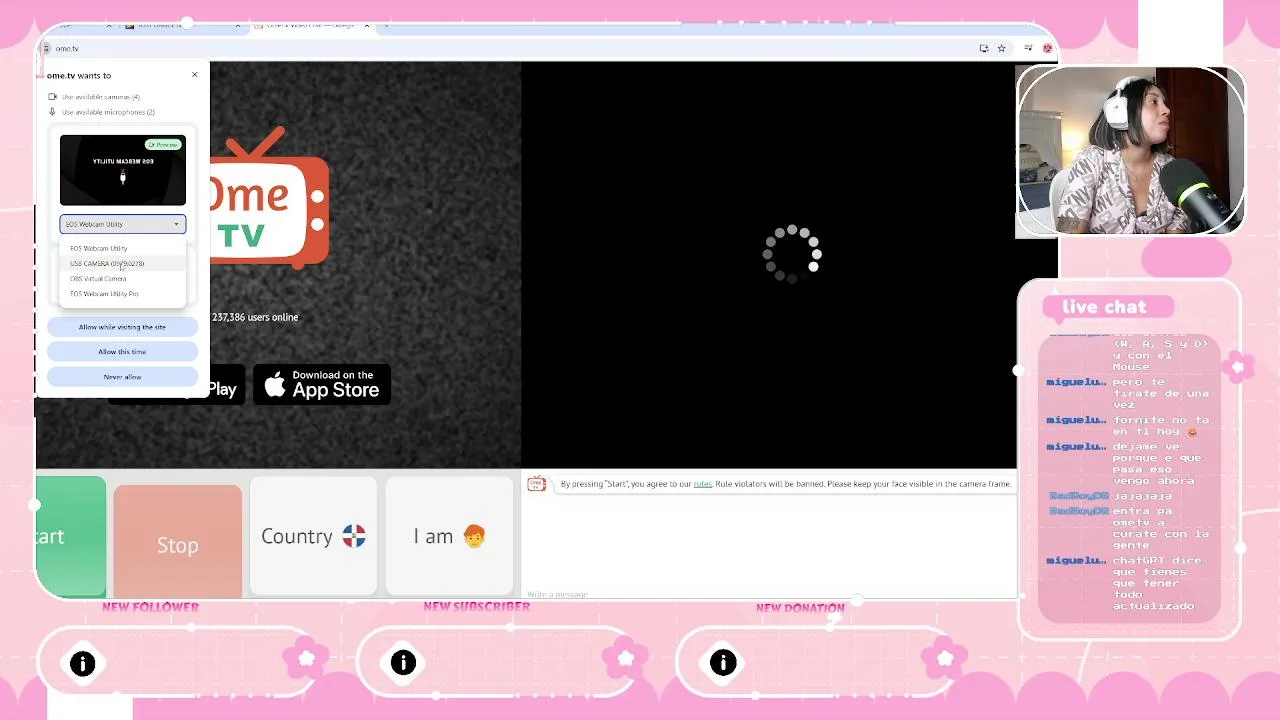Screen dimensions: 1280x720
Task: Choose EOS Webcam Utility from camera list
Action: point(122,248)
